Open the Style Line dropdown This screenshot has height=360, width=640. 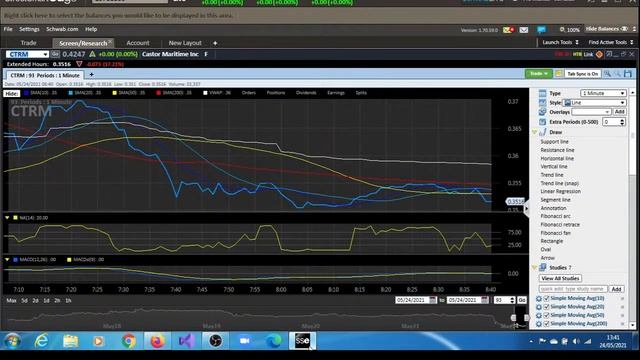[594, 102]
